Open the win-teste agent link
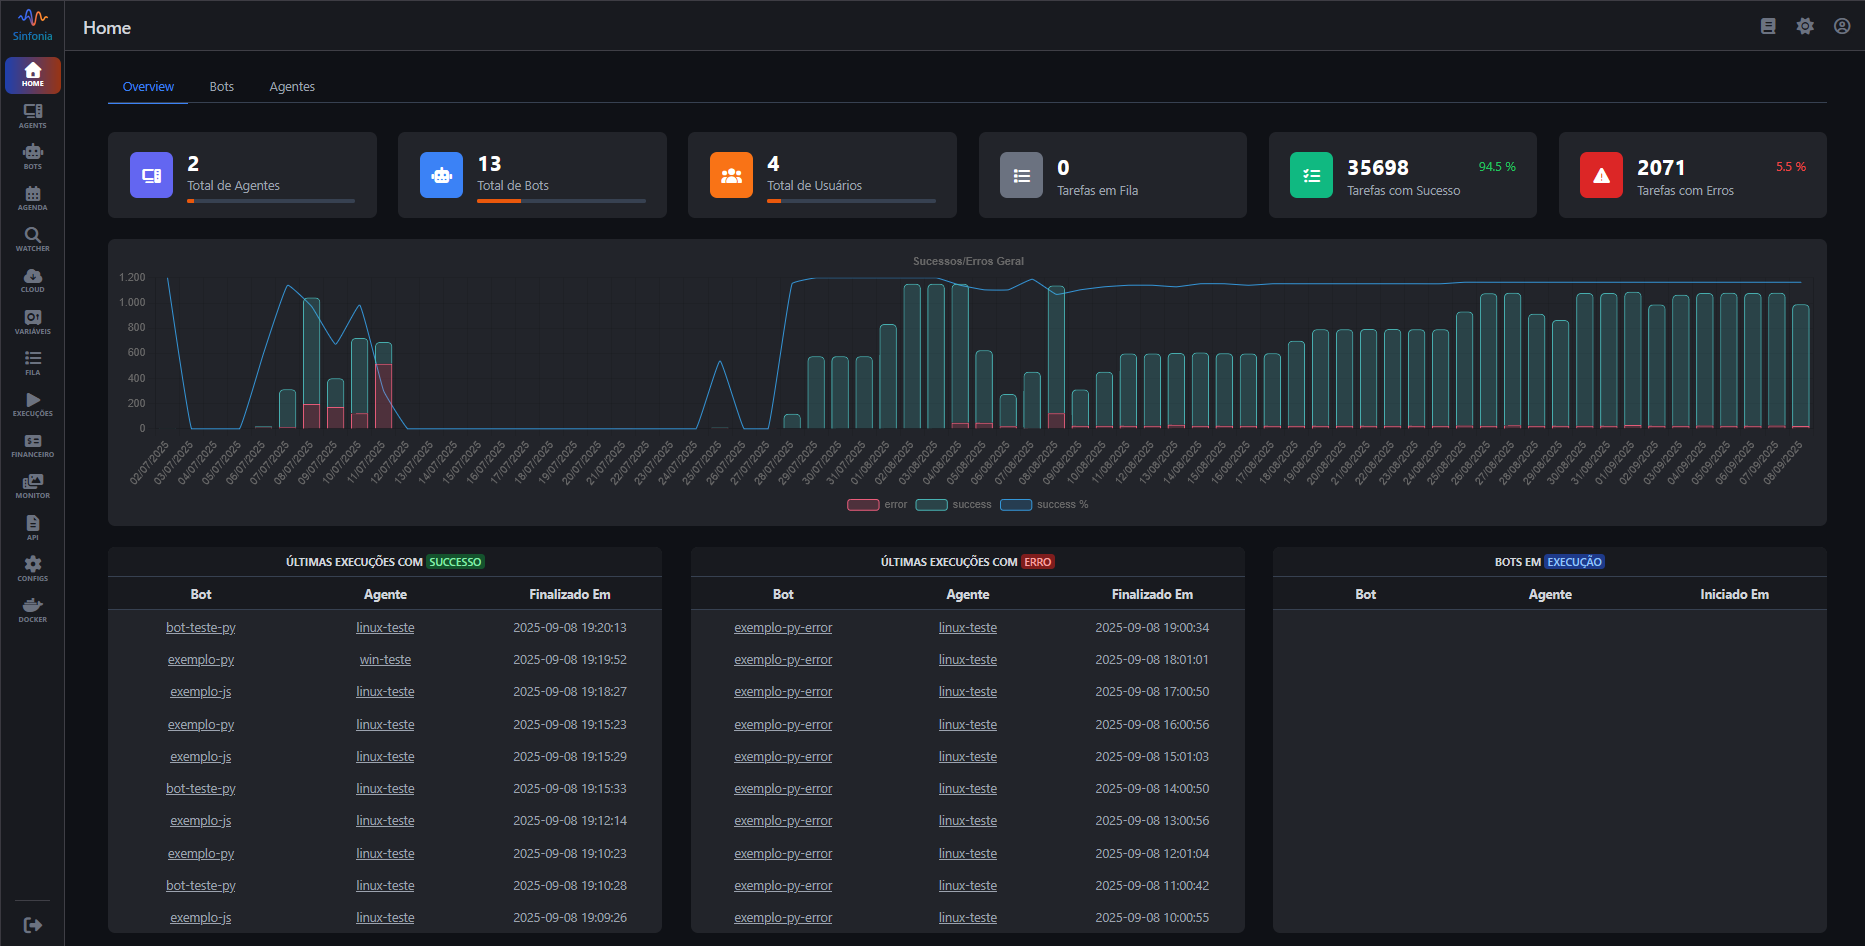1865x946 pixels. 385,660
